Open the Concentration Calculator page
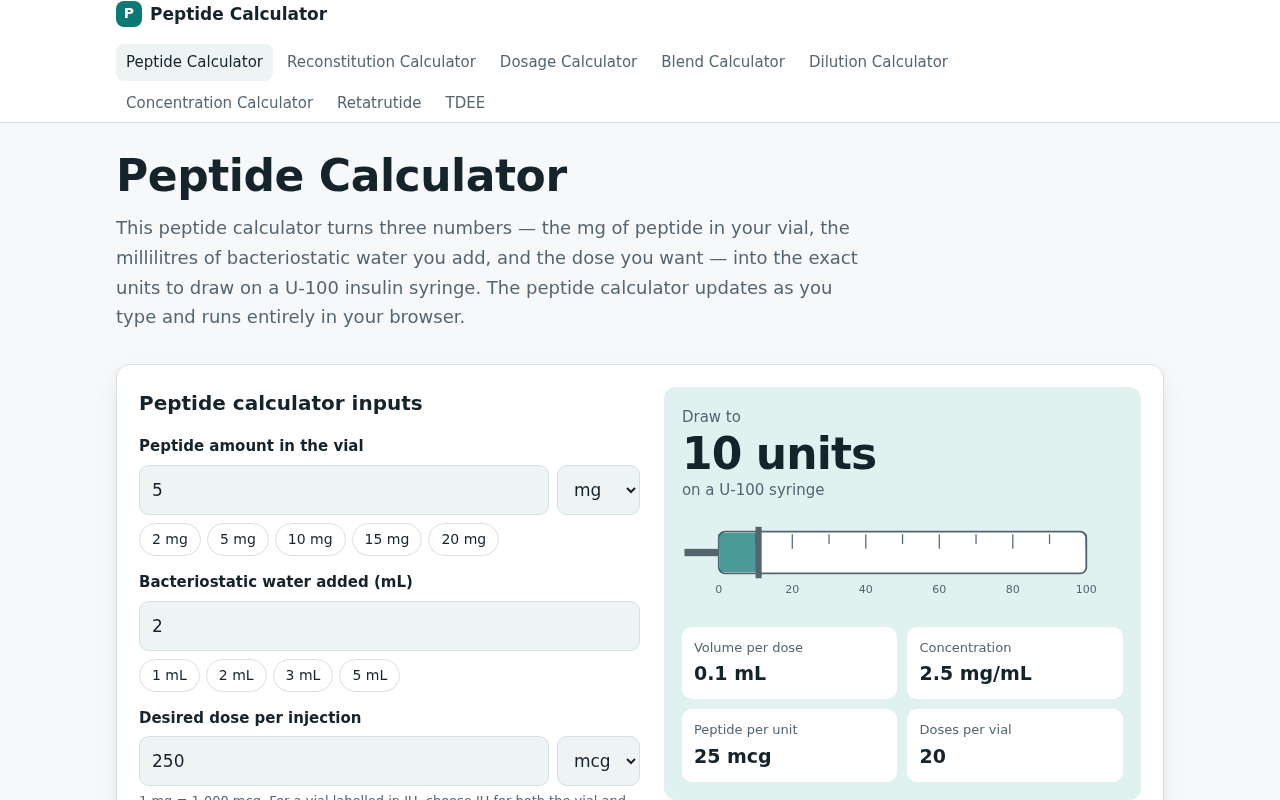The width and height of the screenshot is (1280, 800). 219,103
